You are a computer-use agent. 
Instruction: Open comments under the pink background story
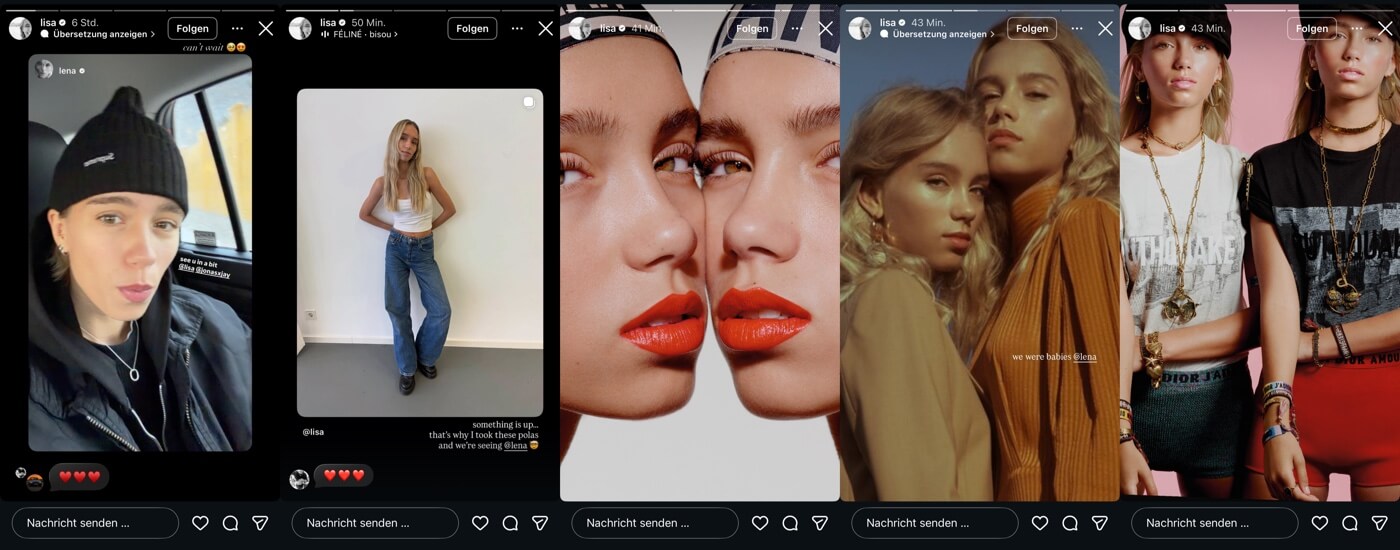tap(1350, 523)
